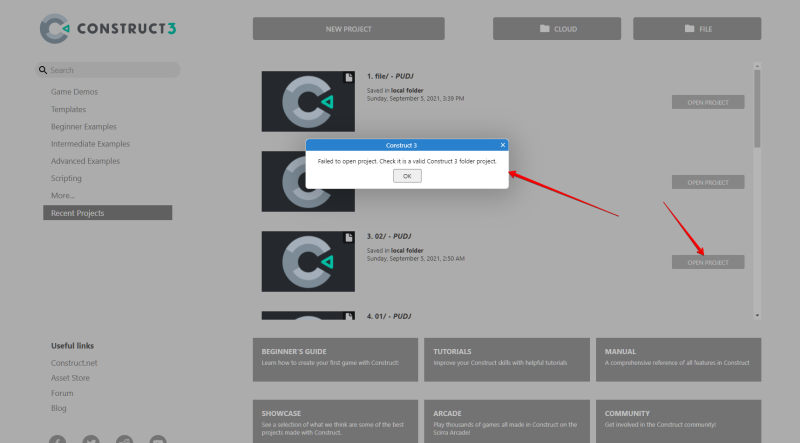Screen dimensions: 800x443
Task: Click the search magnifier icon
Action: click(43, 70)
